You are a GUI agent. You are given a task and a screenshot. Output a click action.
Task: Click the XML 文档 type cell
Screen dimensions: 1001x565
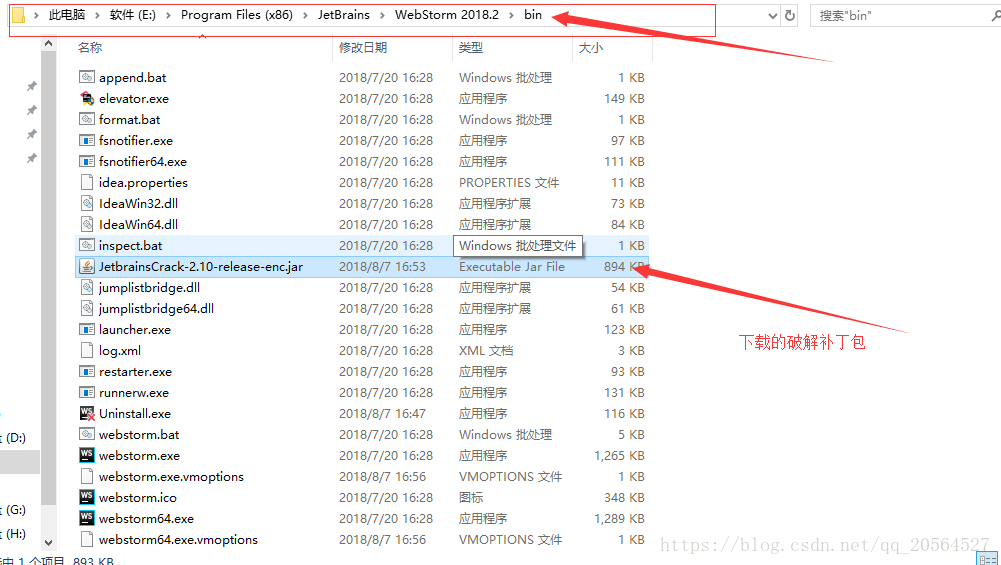[x=486, y=350]
